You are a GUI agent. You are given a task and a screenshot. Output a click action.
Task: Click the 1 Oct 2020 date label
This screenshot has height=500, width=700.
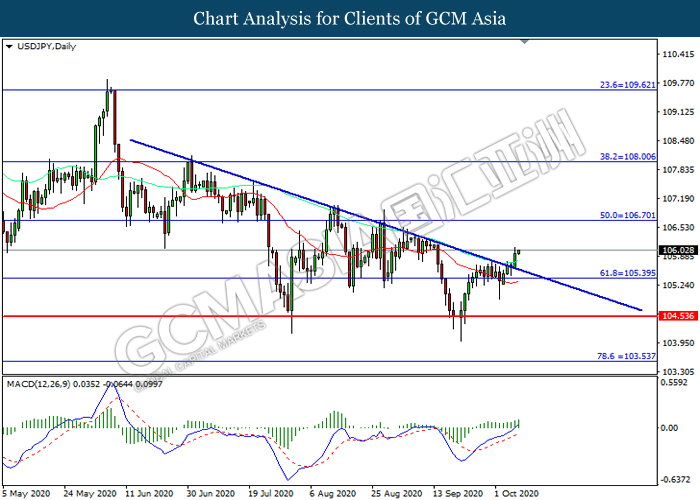click(517, 493)
